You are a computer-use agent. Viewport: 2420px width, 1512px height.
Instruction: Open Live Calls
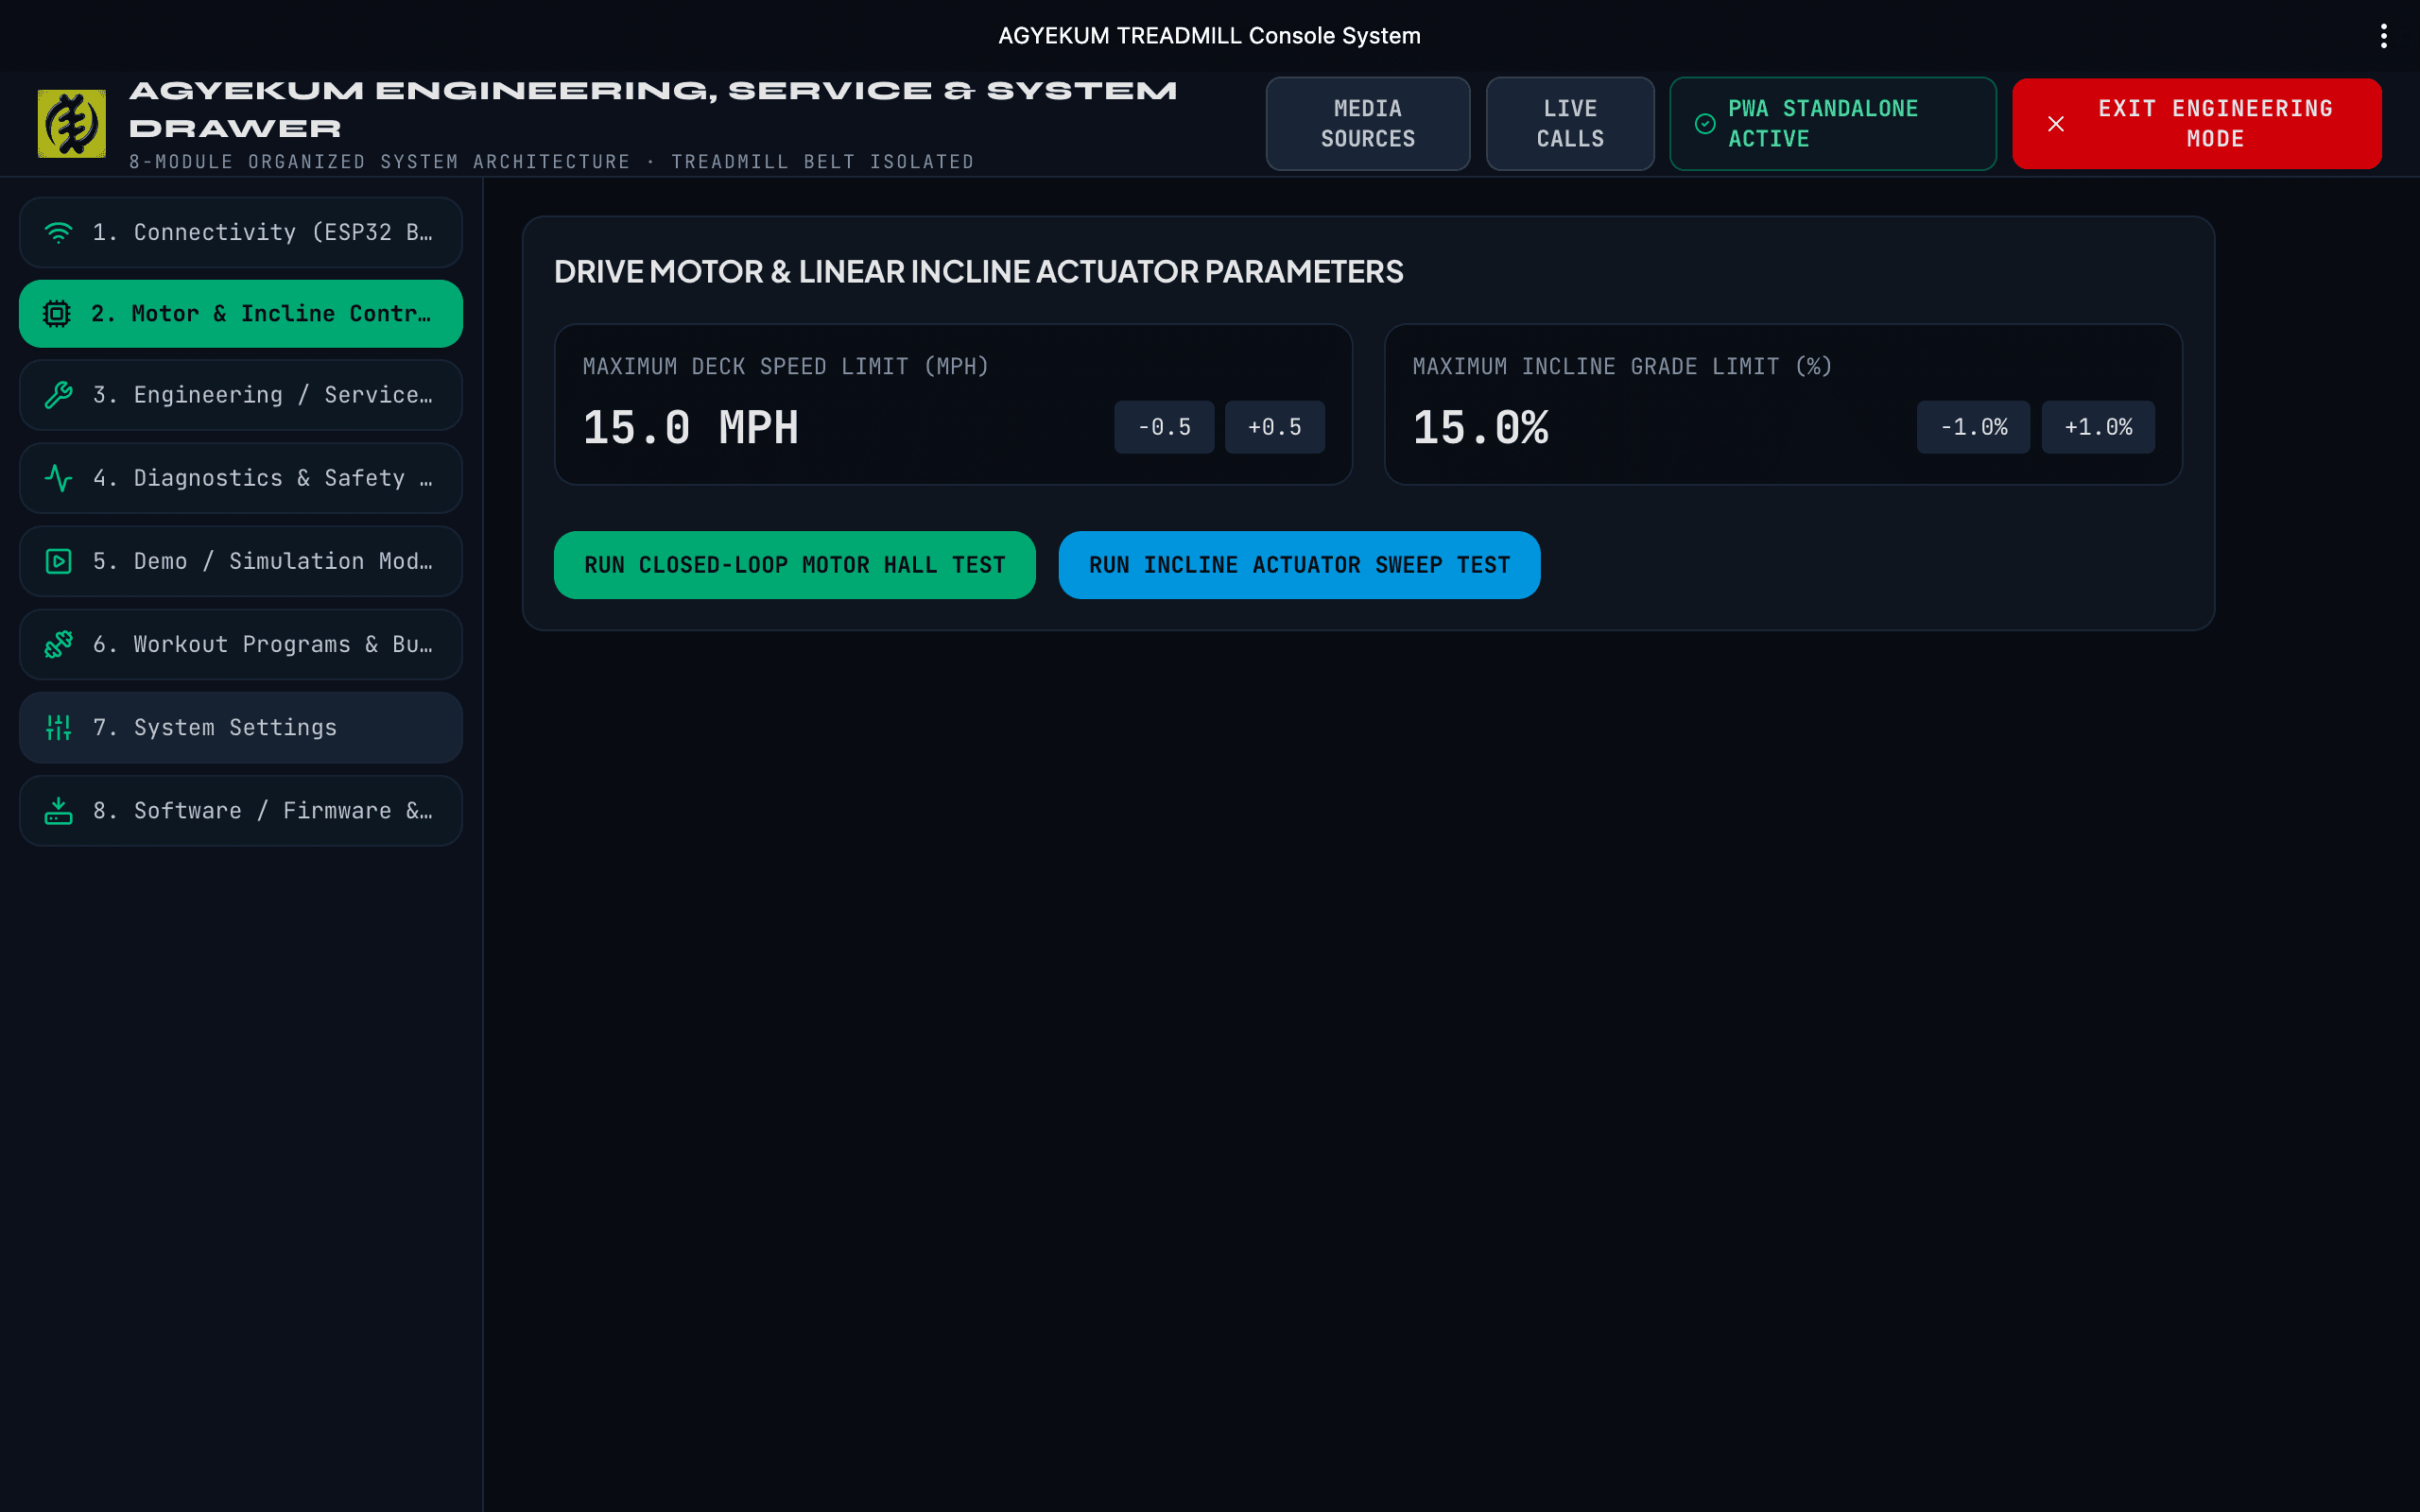pos(1570,124)
